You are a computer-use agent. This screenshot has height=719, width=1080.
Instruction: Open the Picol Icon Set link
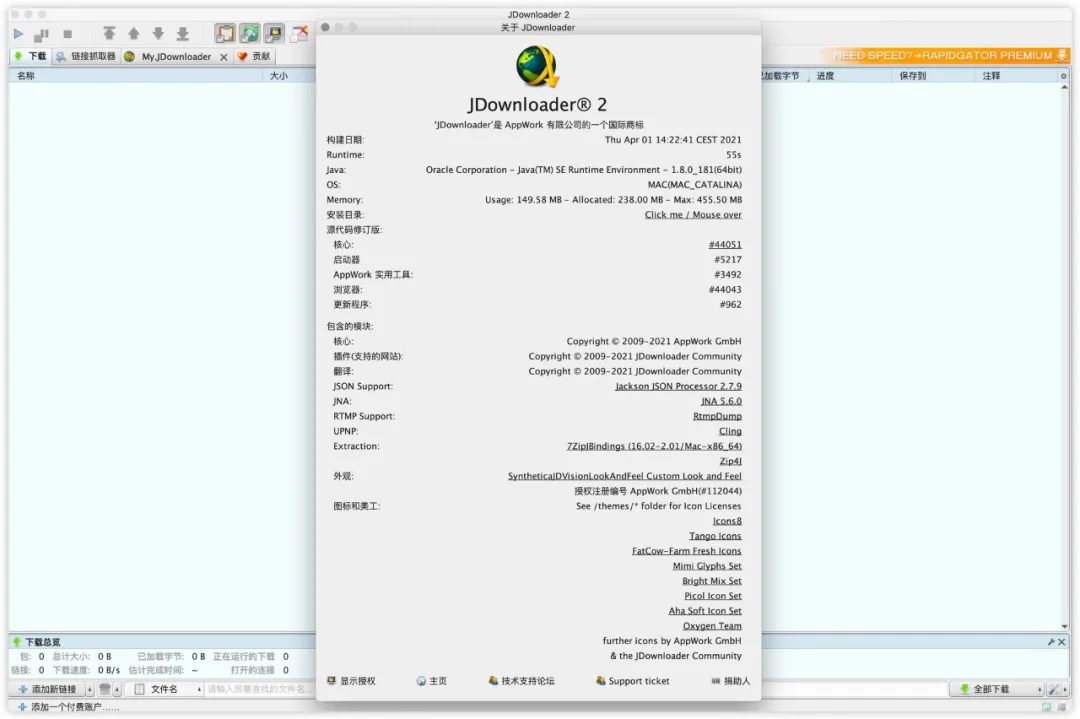[x=713, y=596]
